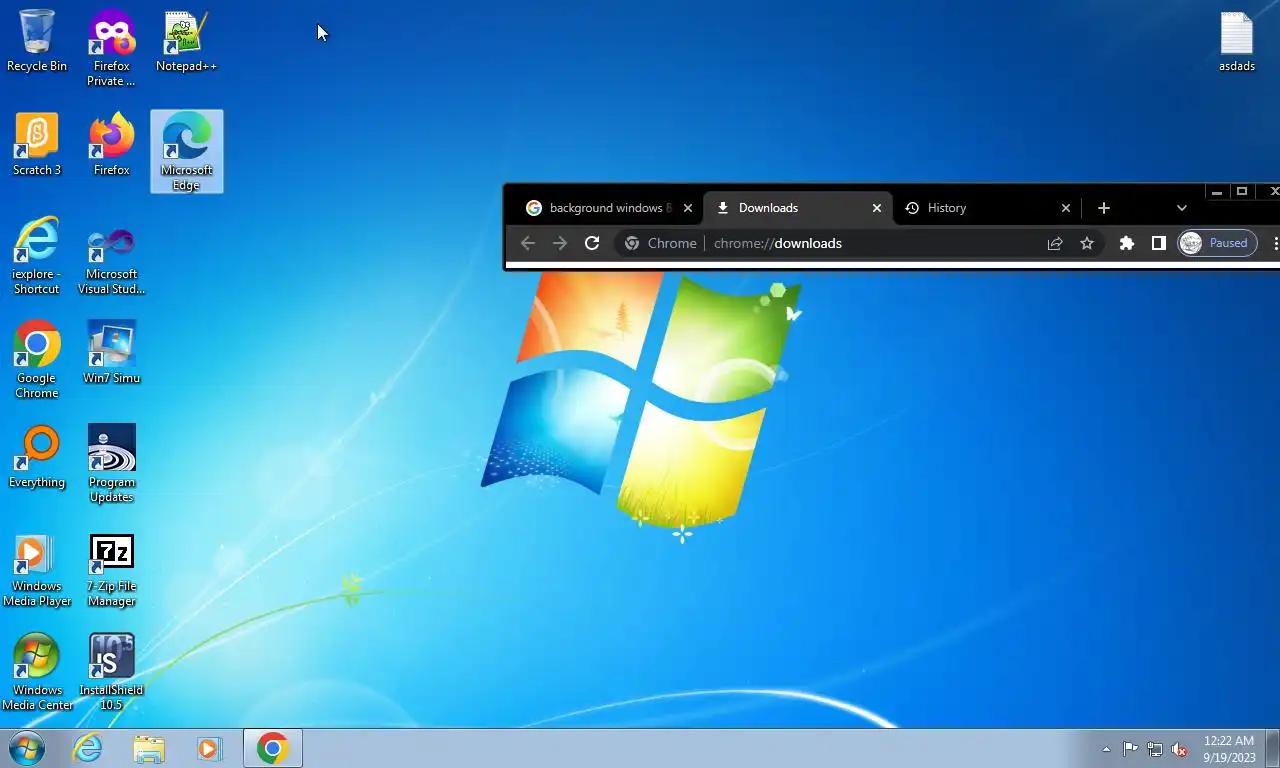
Task: Select the Program Updates icon
Action: [x=111, y=464]
